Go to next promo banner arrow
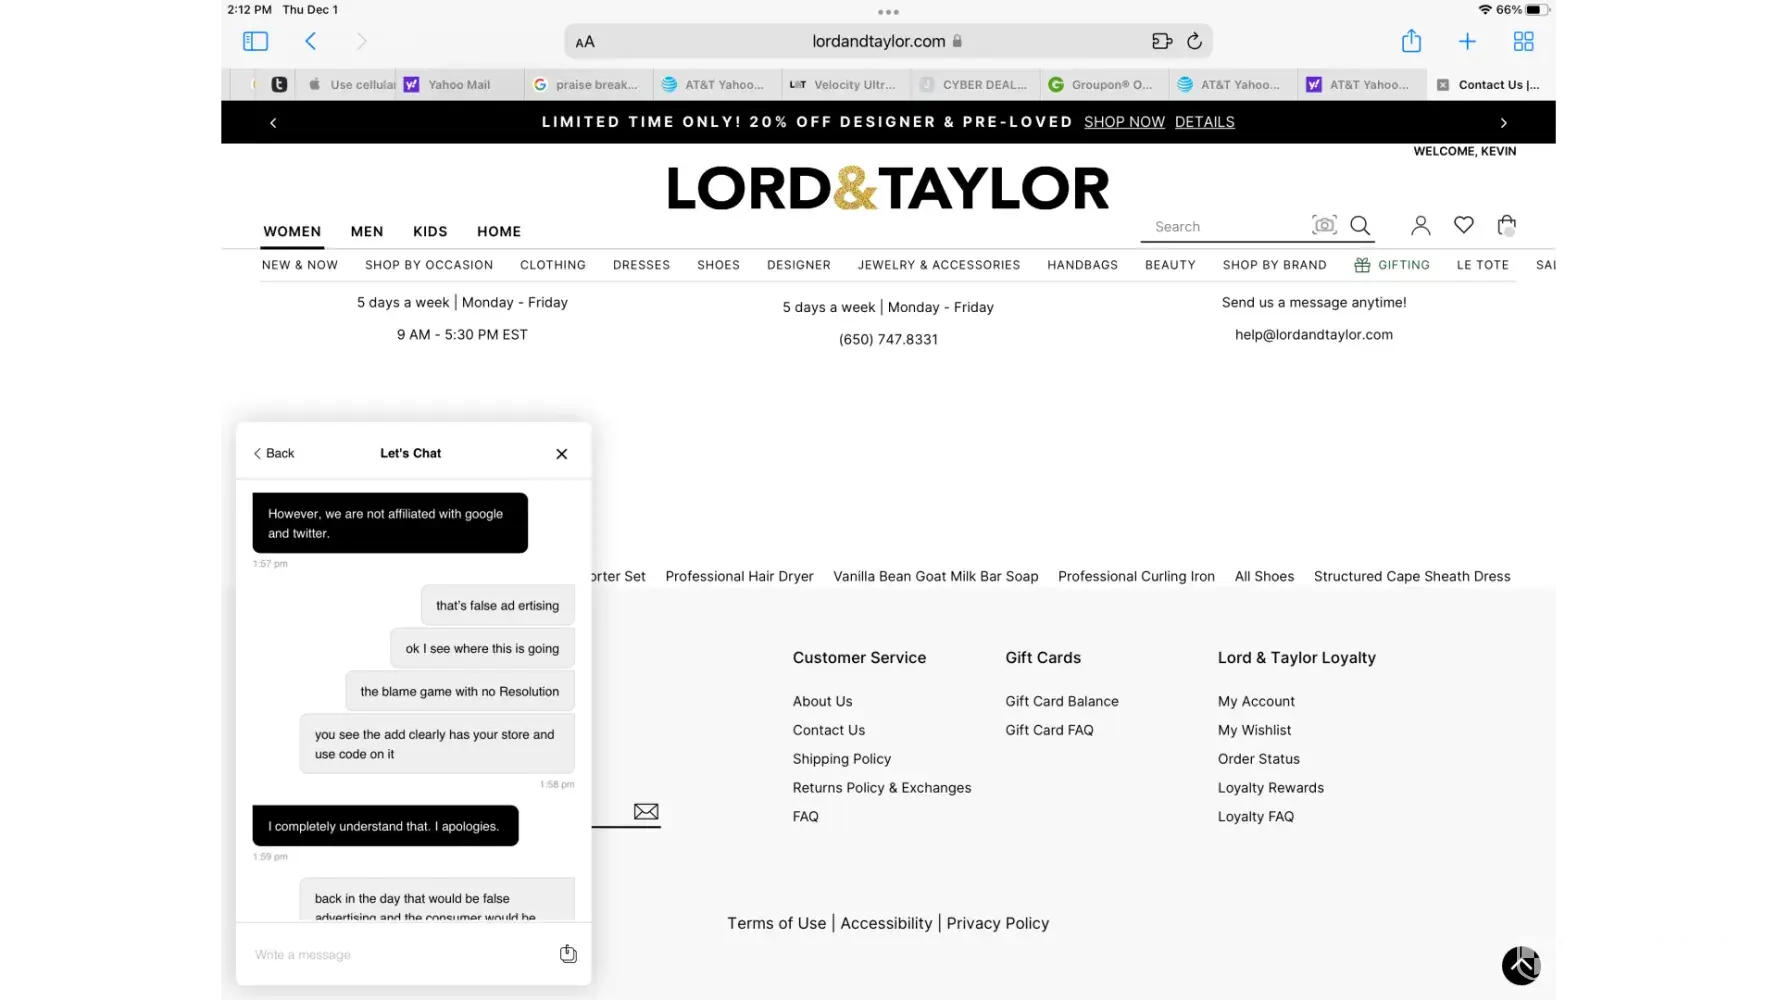This screenshot has width=1778, height=1000. [1503, 122]
